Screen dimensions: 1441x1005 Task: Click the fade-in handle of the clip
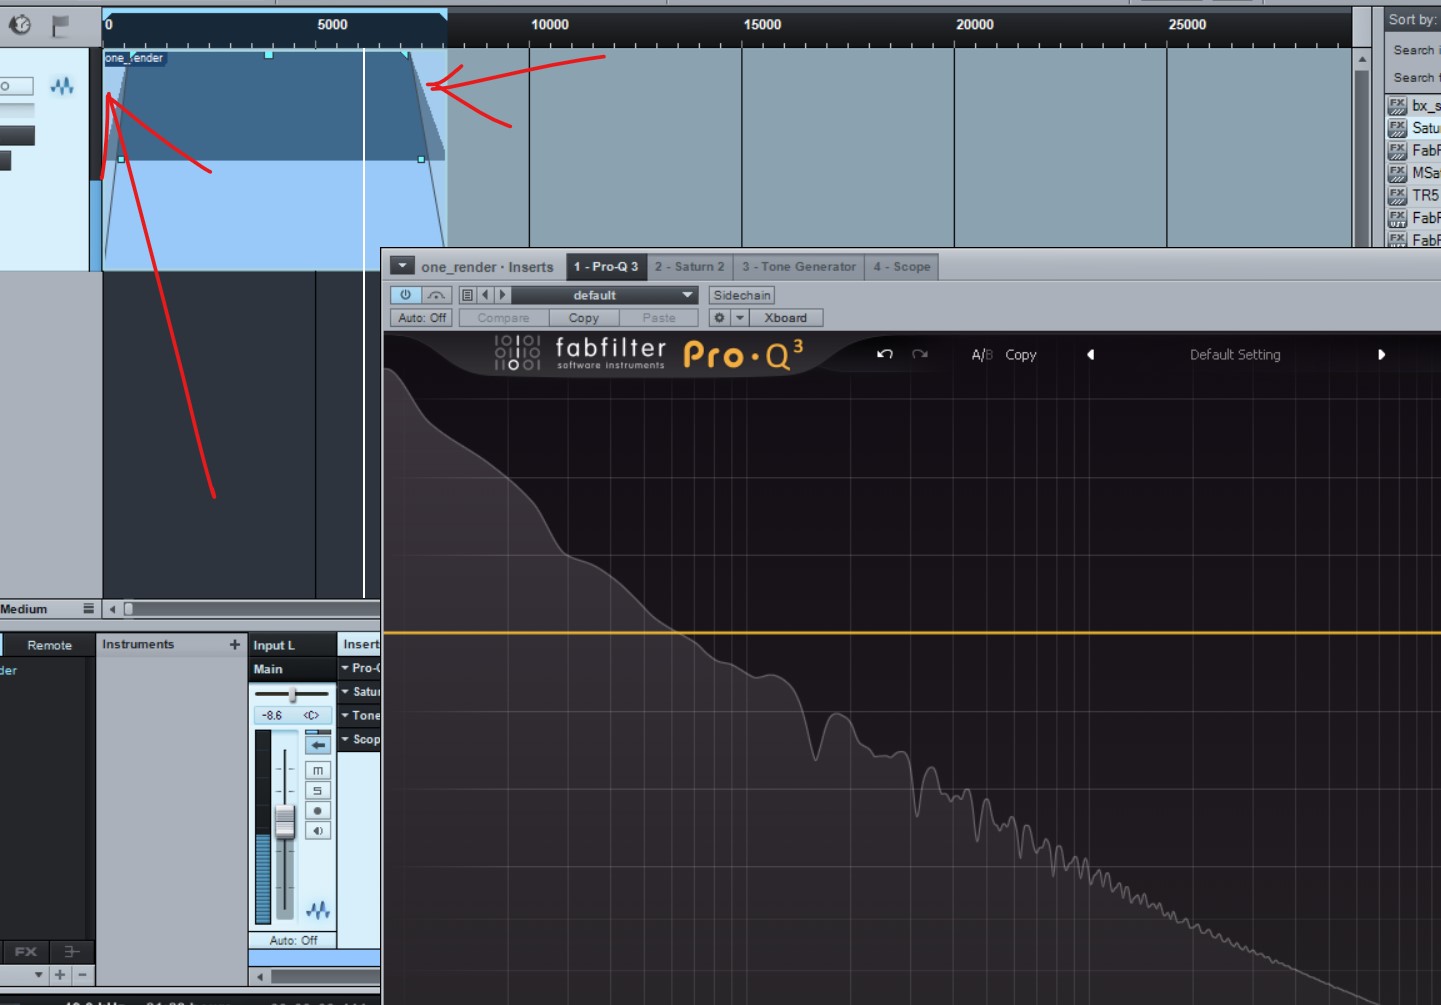tap(132, 55)
